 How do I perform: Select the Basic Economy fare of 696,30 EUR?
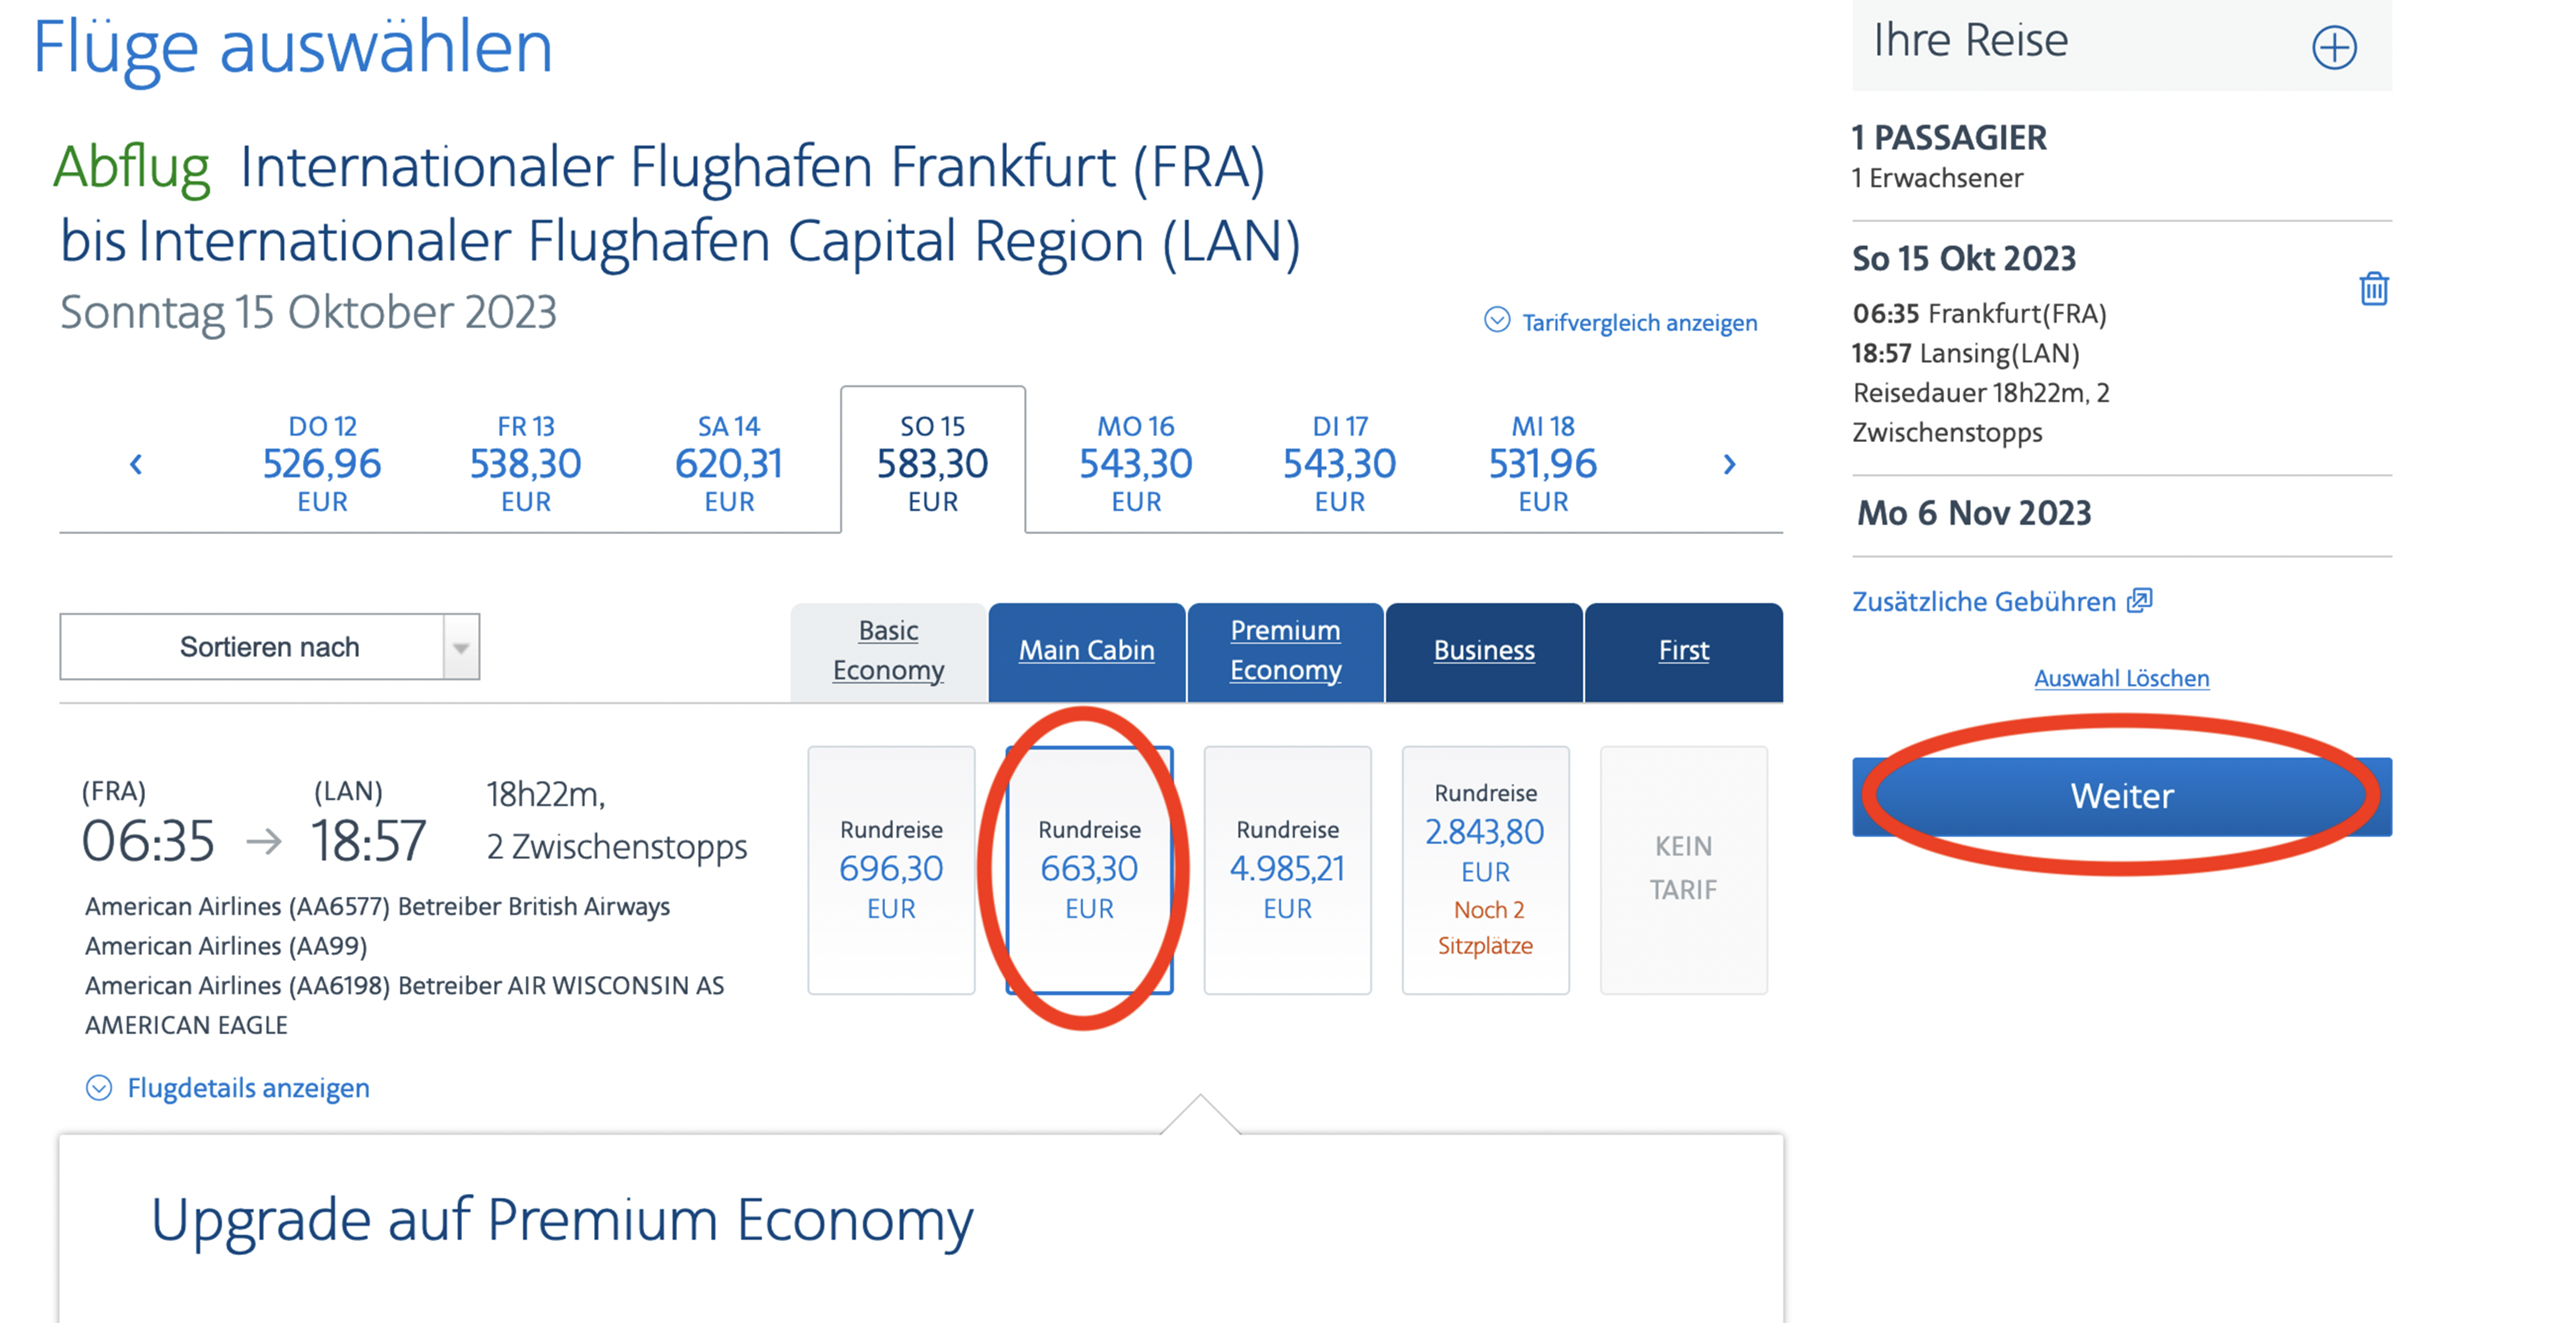pyautogui.click(x=890, y=870)
